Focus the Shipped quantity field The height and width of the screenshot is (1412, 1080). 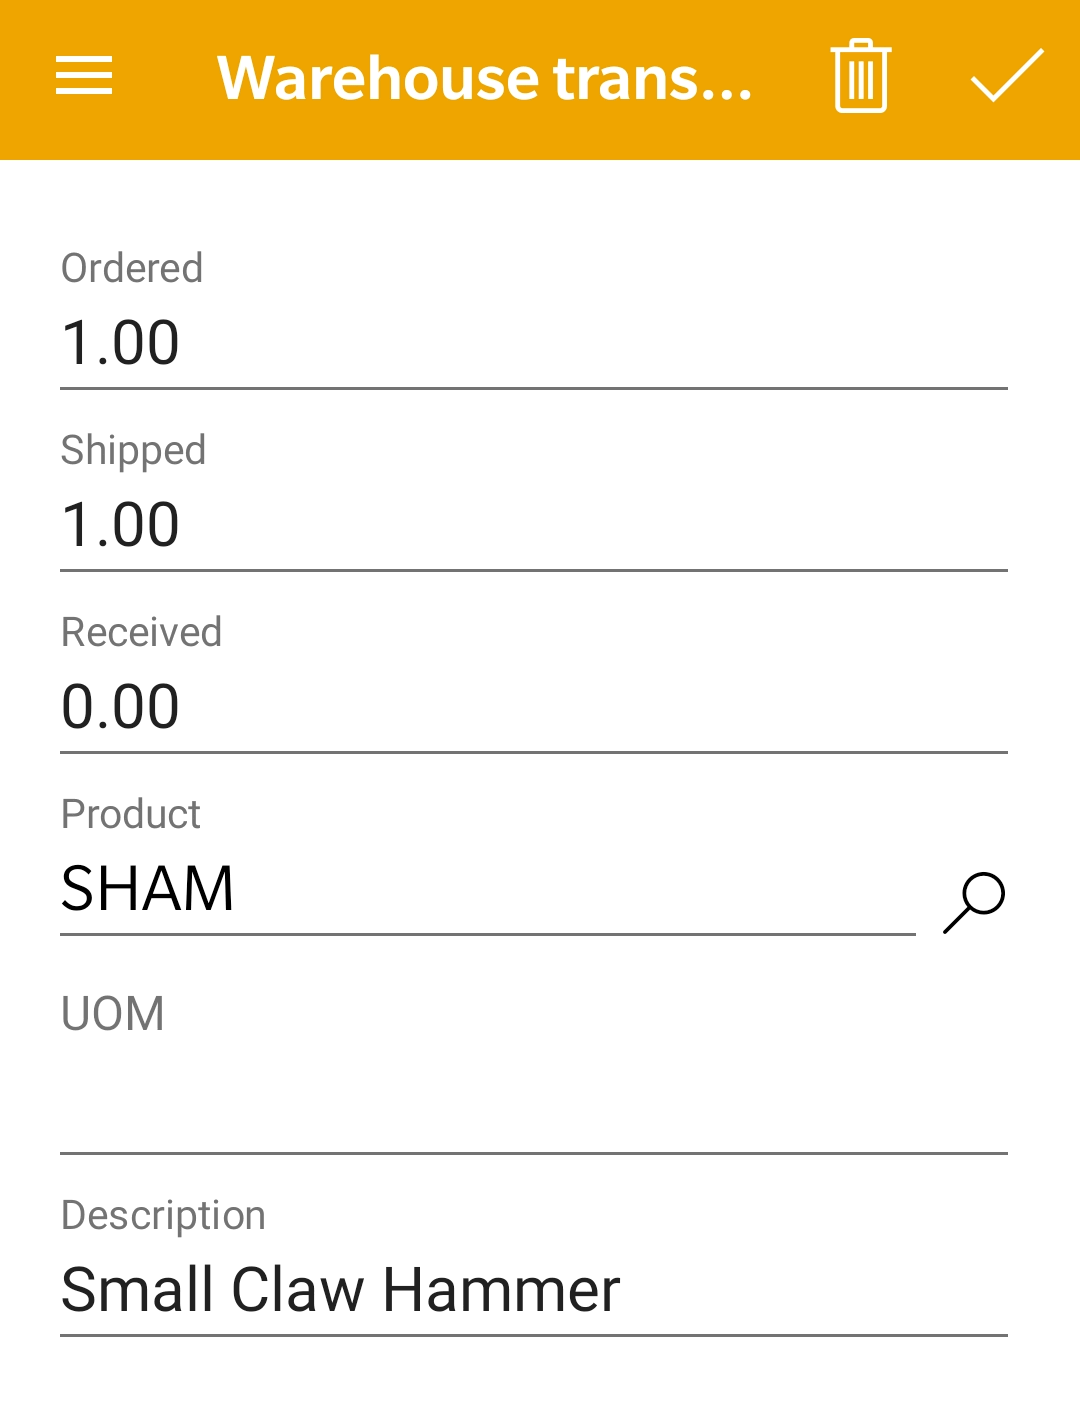tap(534, 525)
